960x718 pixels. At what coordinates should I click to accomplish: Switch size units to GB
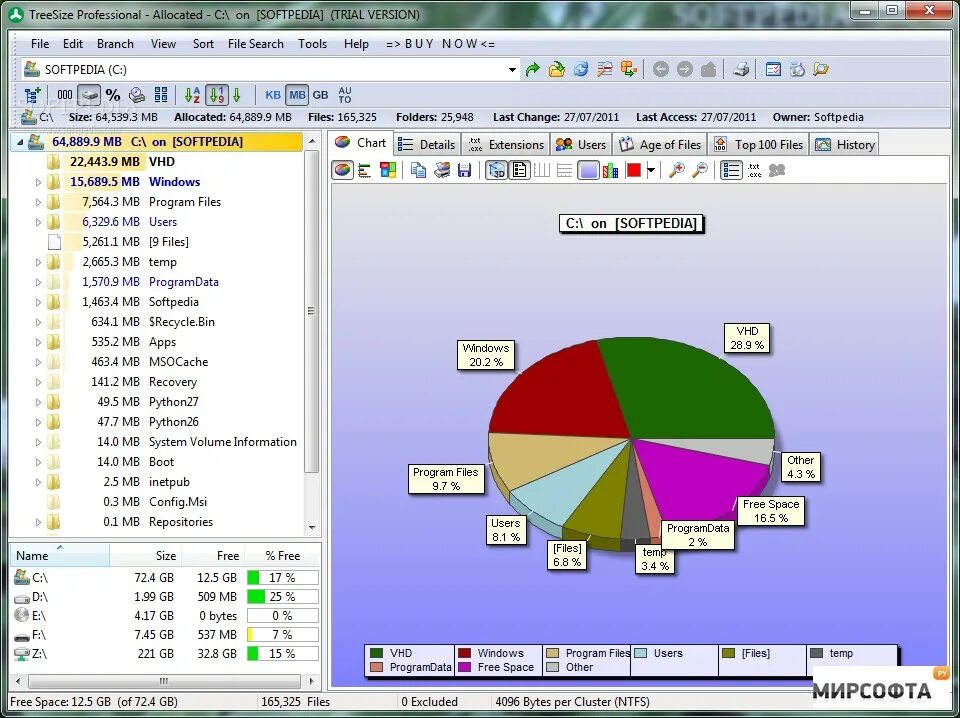[320, 94]
